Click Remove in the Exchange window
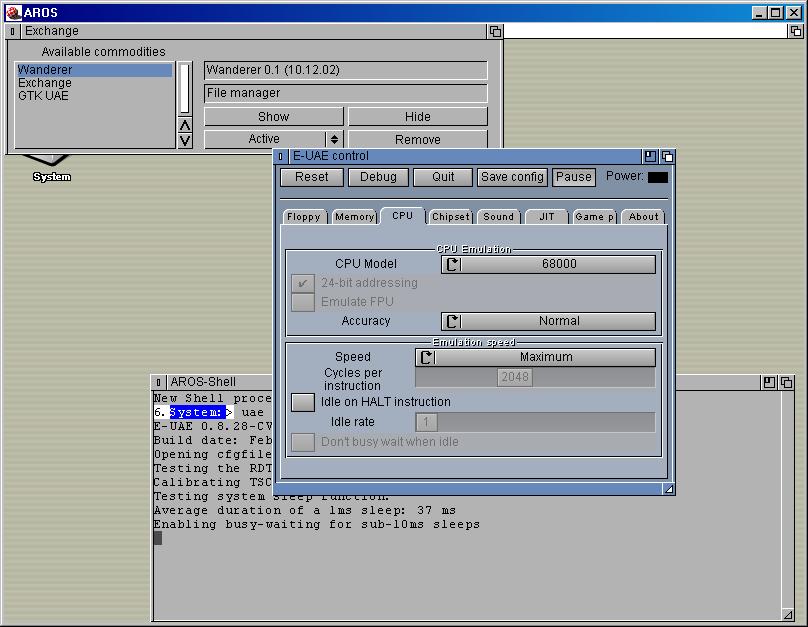The width and height of the screenshot is (808, 627). coord(418,140)
